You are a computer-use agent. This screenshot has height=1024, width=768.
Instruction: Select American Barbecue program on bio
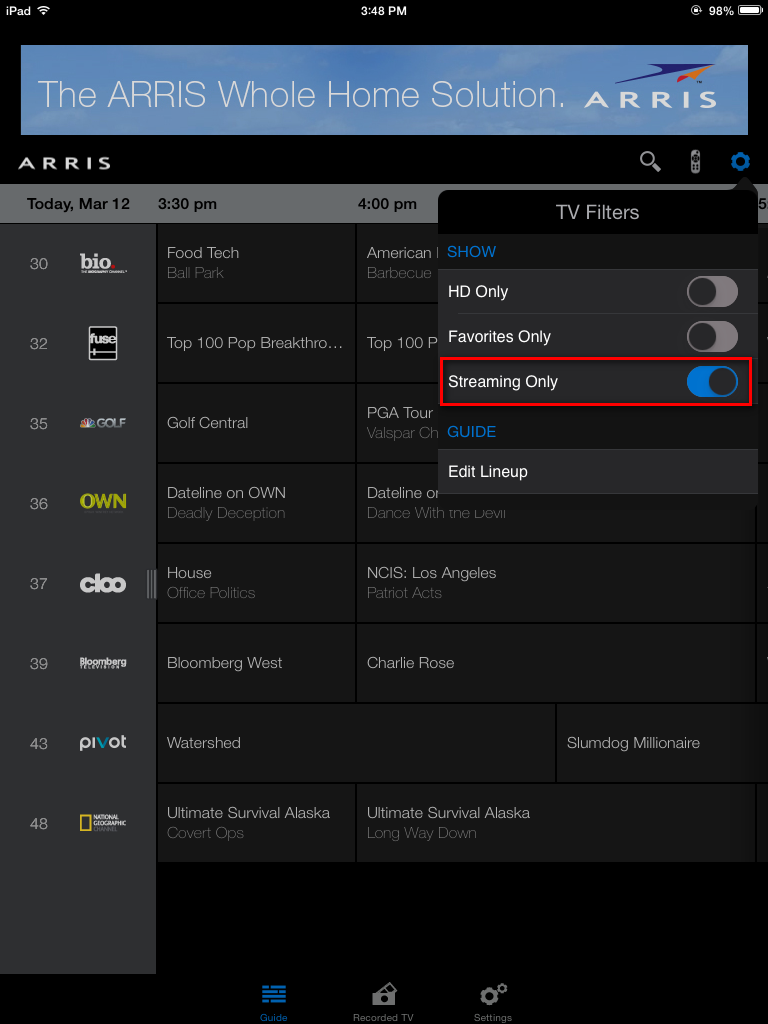pos(398,263)
